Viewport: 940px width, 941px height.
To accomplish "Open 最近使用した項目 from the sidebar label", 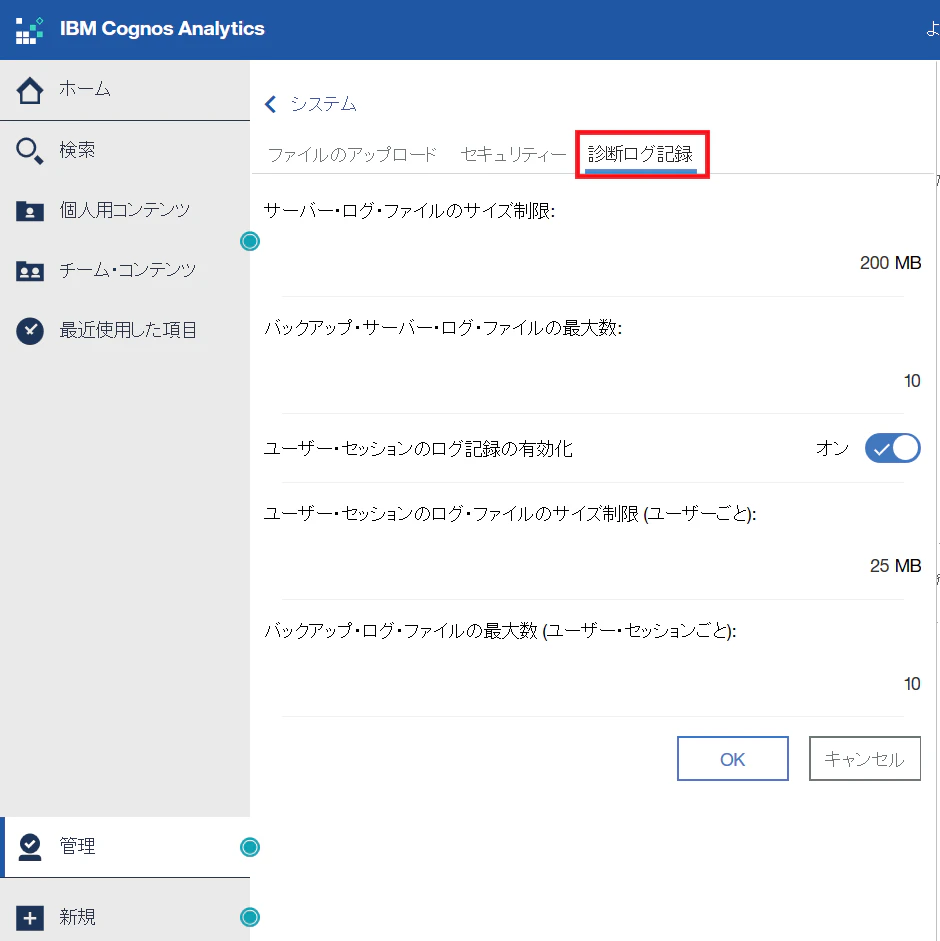I will click(x=128, y=330).
